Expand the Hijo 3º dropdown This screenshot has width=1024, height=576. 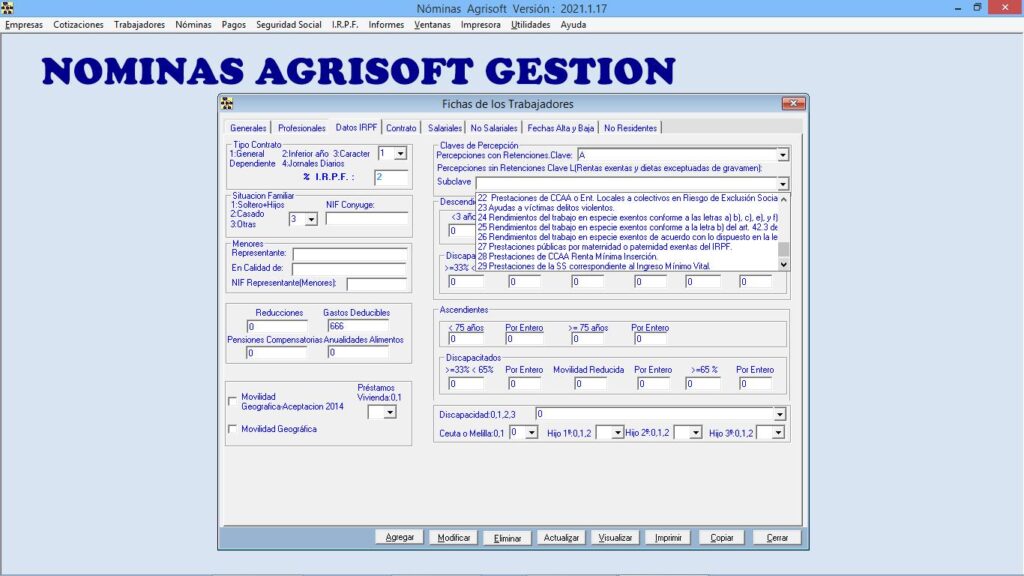778,433
